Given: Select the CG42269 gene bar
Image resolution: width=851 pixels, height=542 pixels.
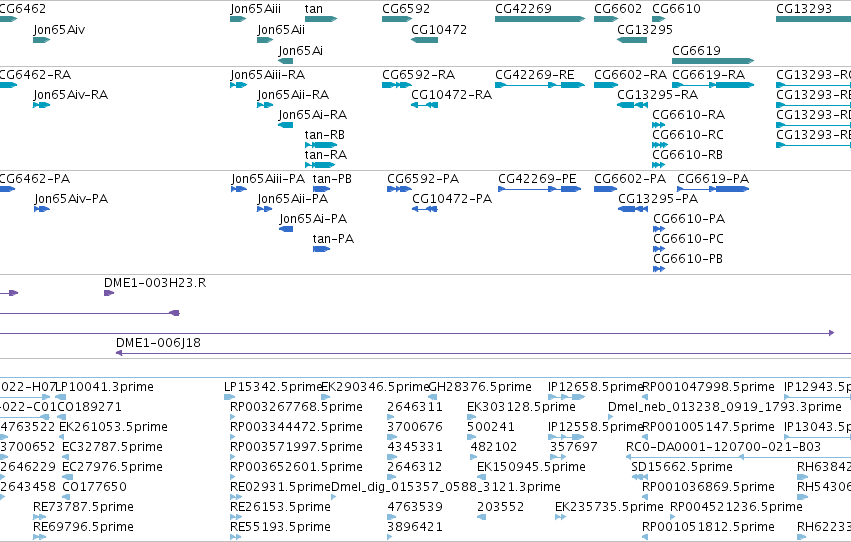Looking at the screenshot, I should (540, 19).
